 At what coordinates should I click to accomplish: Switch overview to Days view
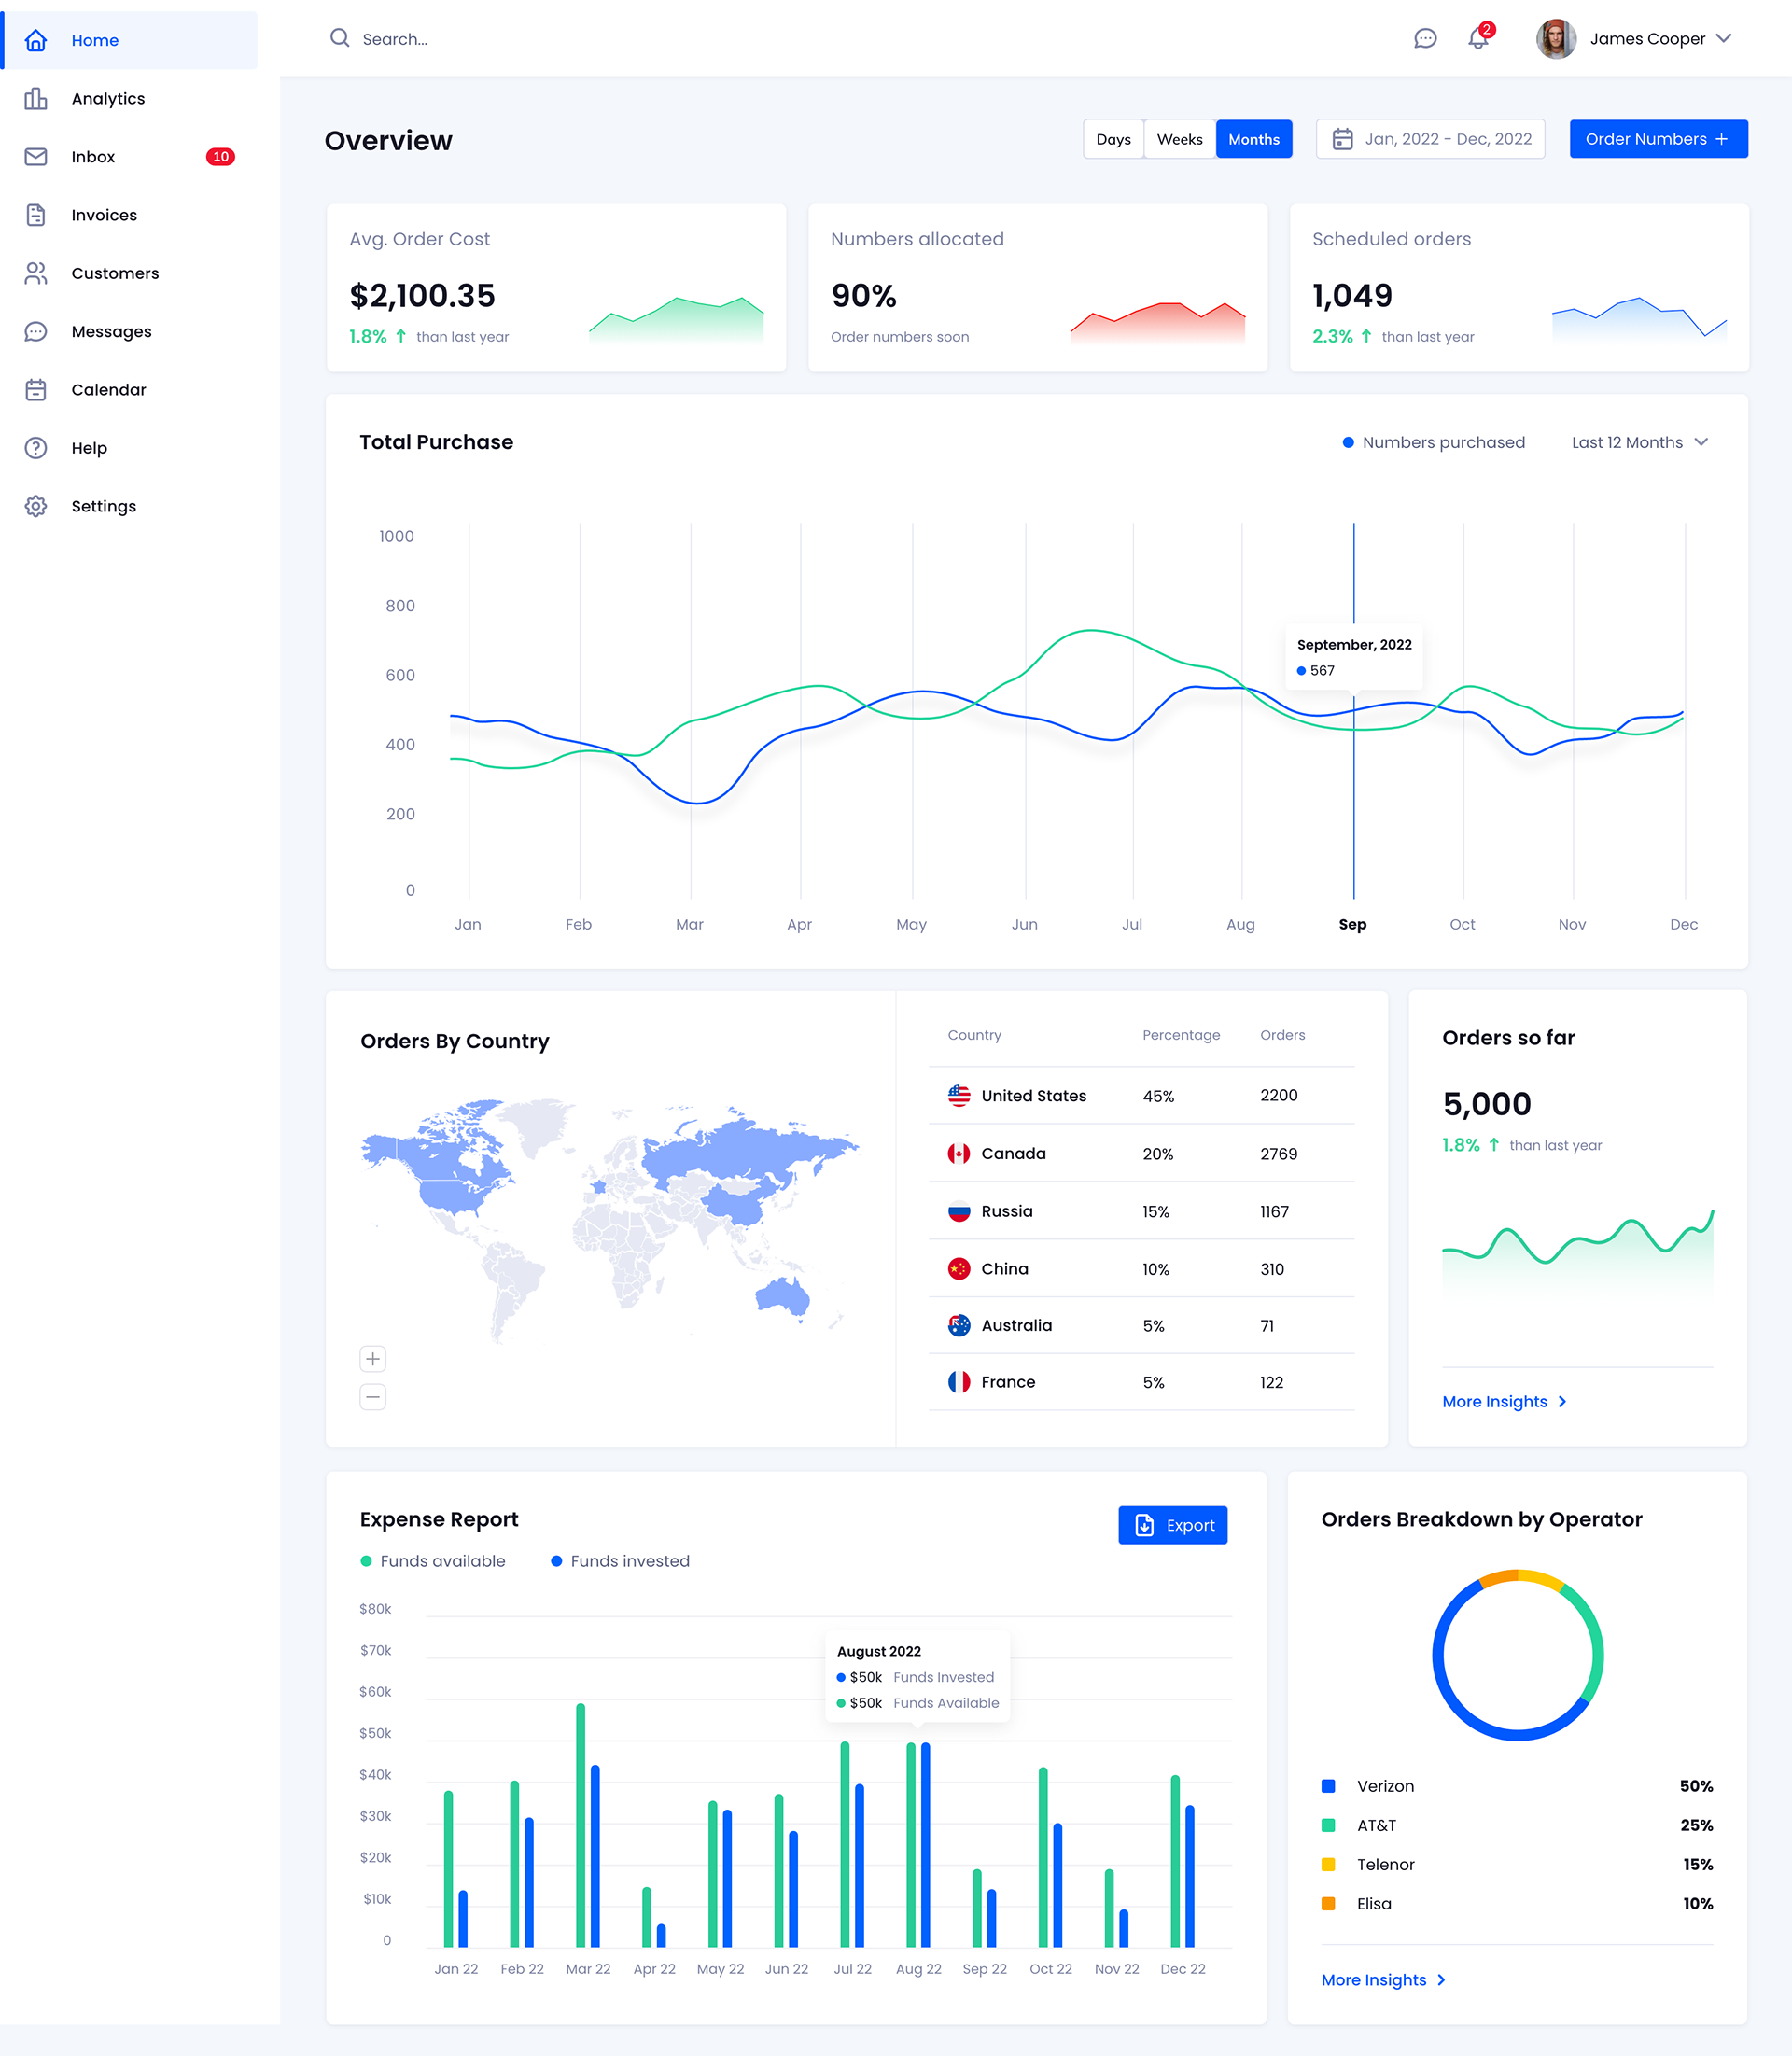click(x=1113, y=139)
